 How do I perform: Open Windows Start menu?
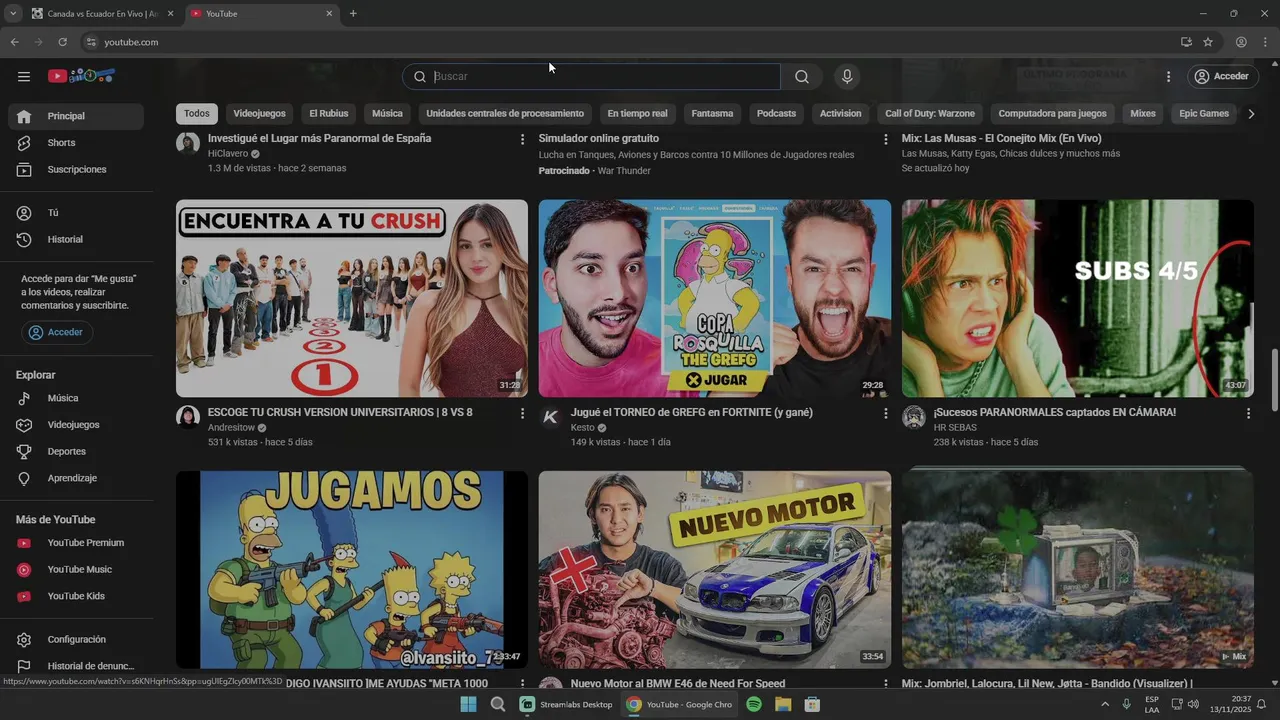click(x=468, y=704)
